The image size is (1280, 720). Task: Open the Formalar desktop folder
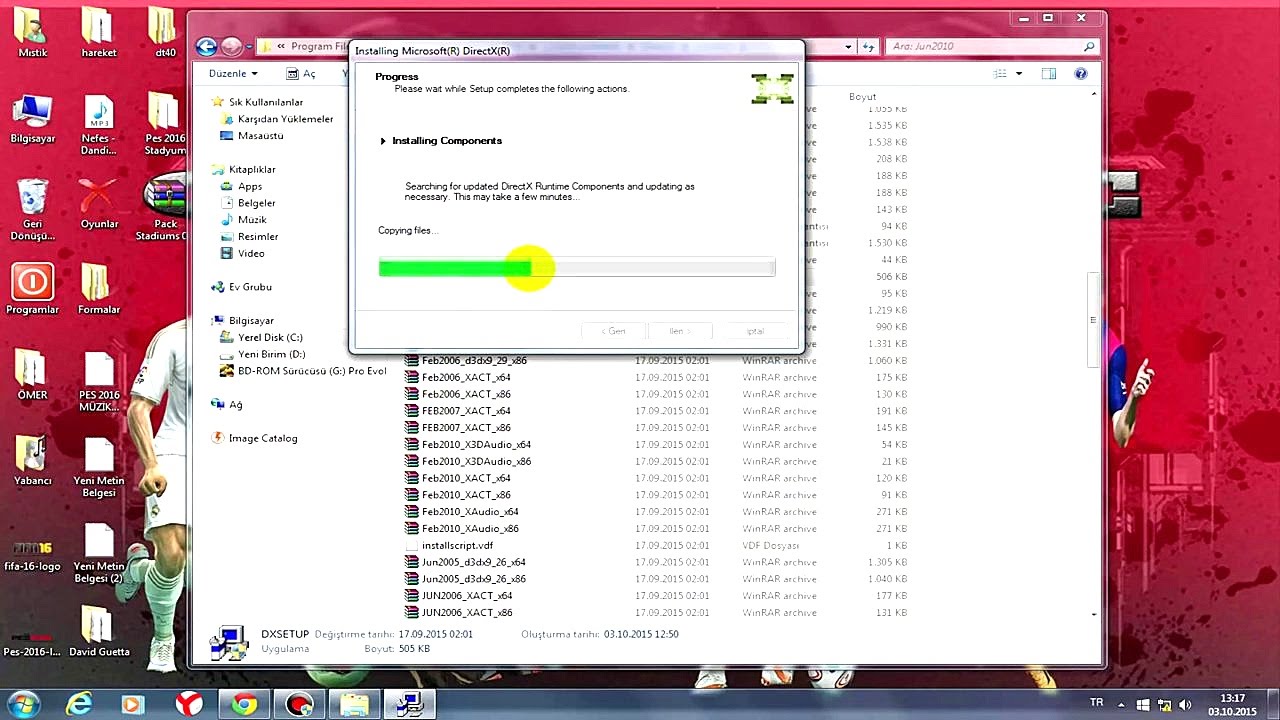click(x=98, y=289)
